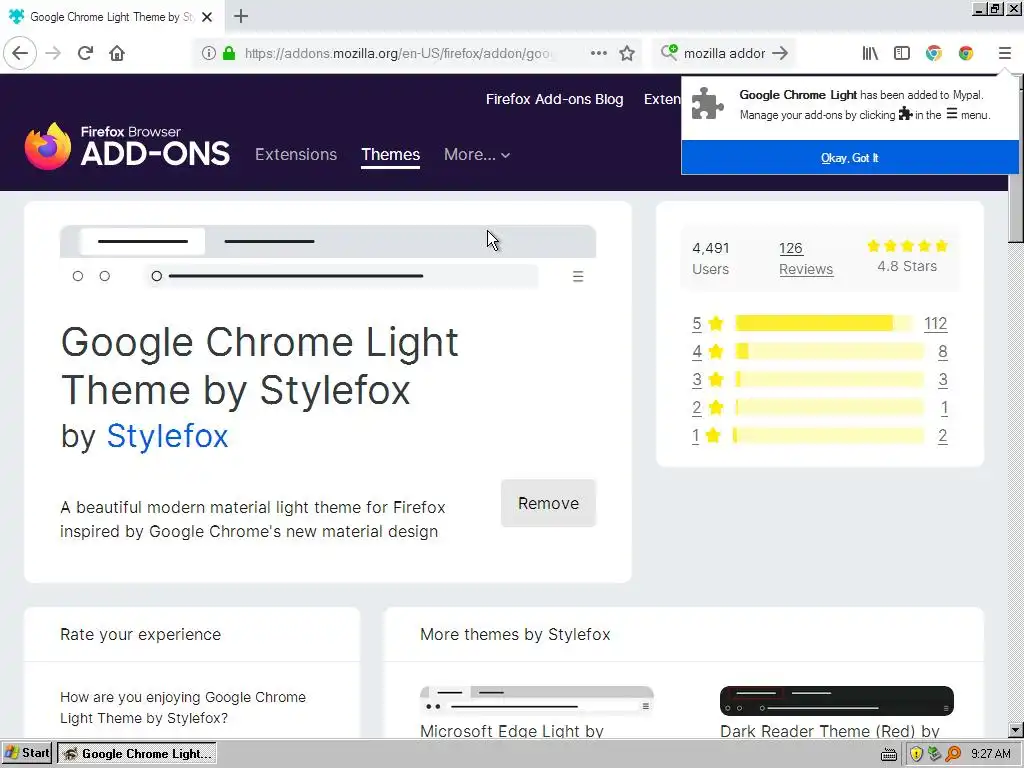
Task: Open the Library toolbar icon
Action: click(870, 53)
